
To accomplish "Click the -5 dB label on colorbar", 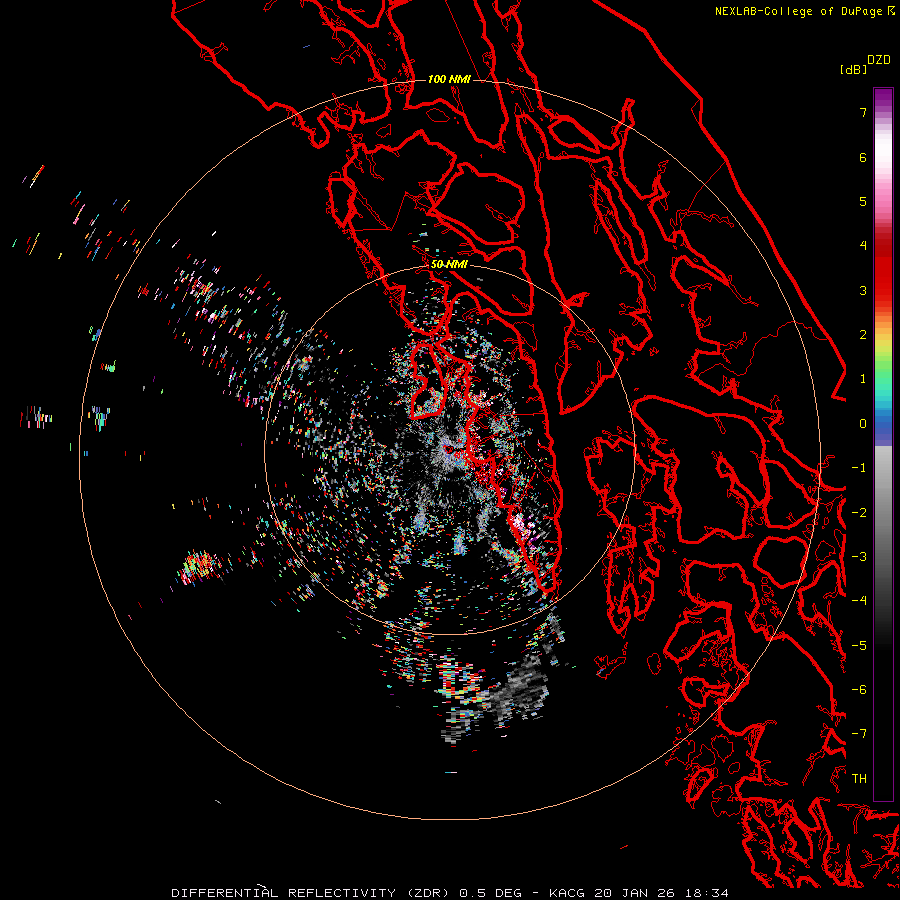I will coord(859,645).
